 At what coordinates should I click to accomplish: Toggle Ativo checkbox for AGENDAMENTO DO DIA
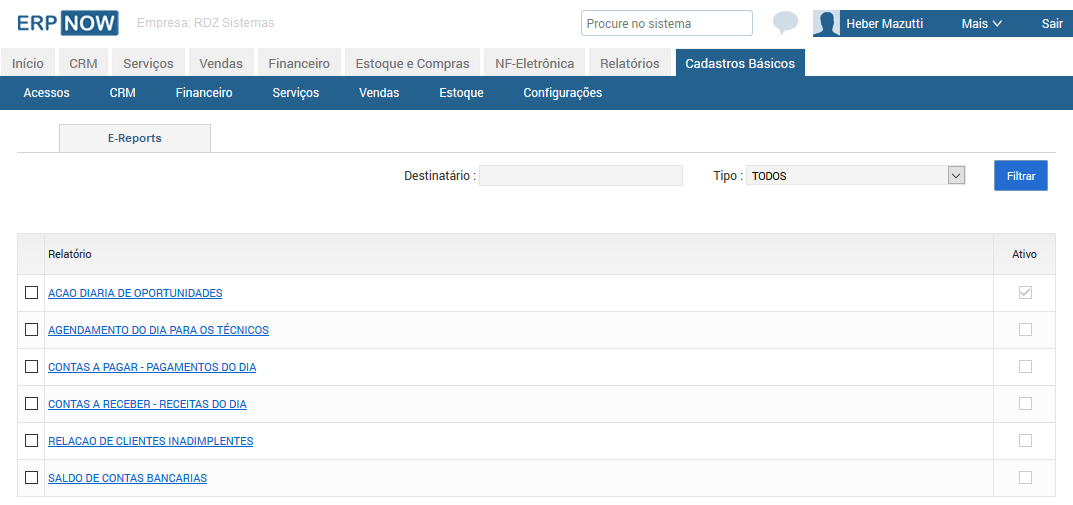point(1024,330)
